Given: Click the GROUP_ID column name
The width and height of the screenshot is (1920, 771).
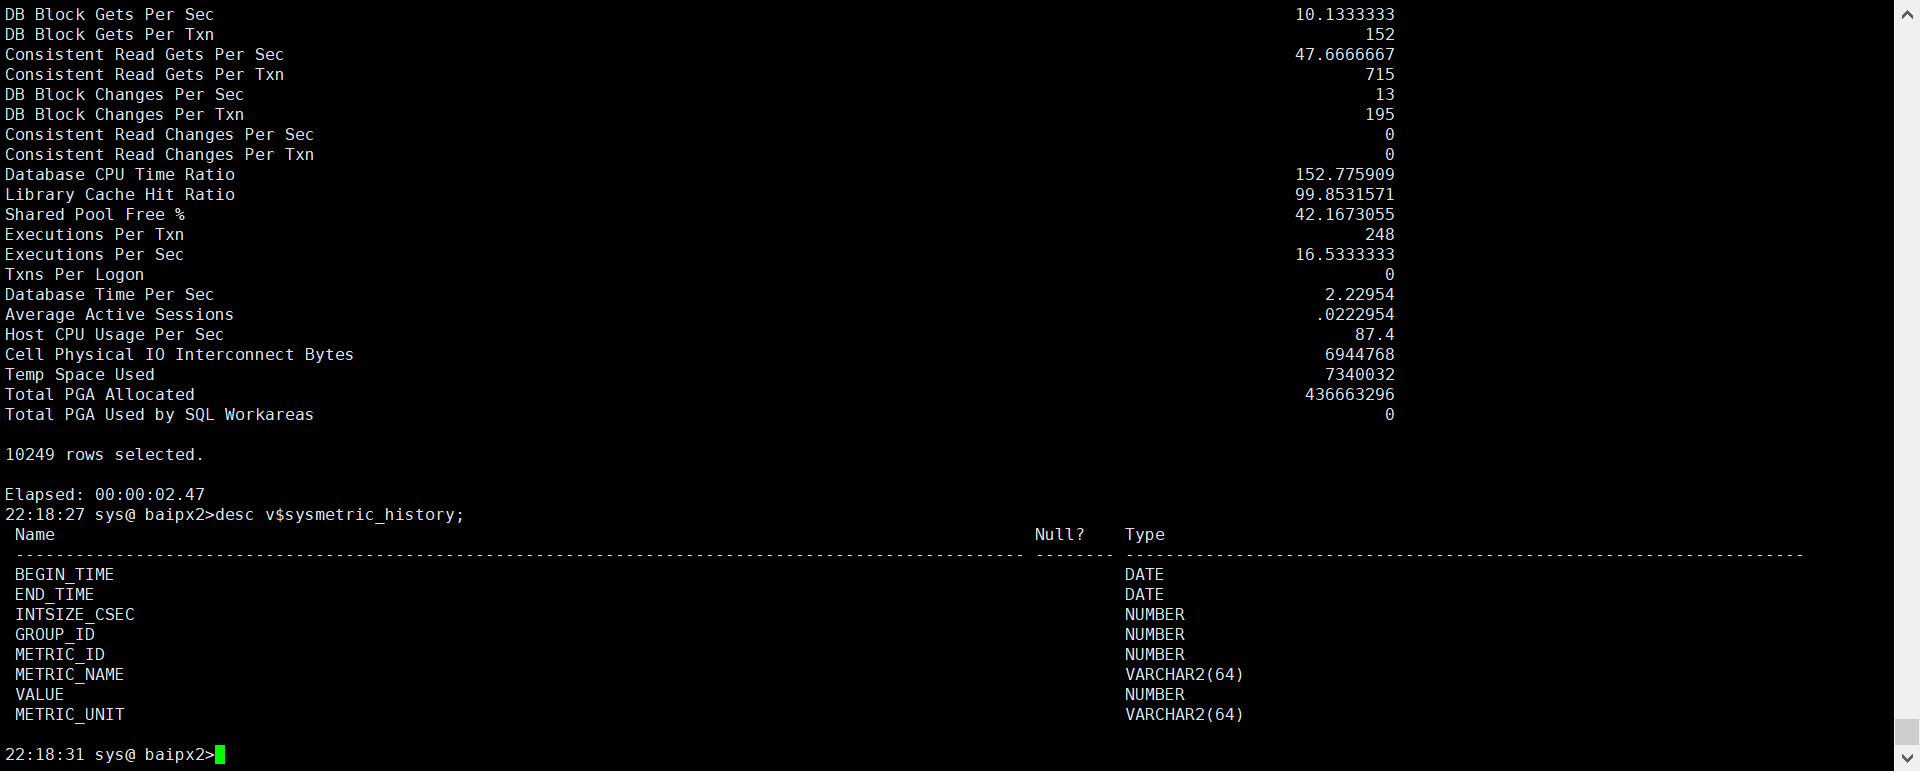Looking at the screenshot, I should 55,635.
